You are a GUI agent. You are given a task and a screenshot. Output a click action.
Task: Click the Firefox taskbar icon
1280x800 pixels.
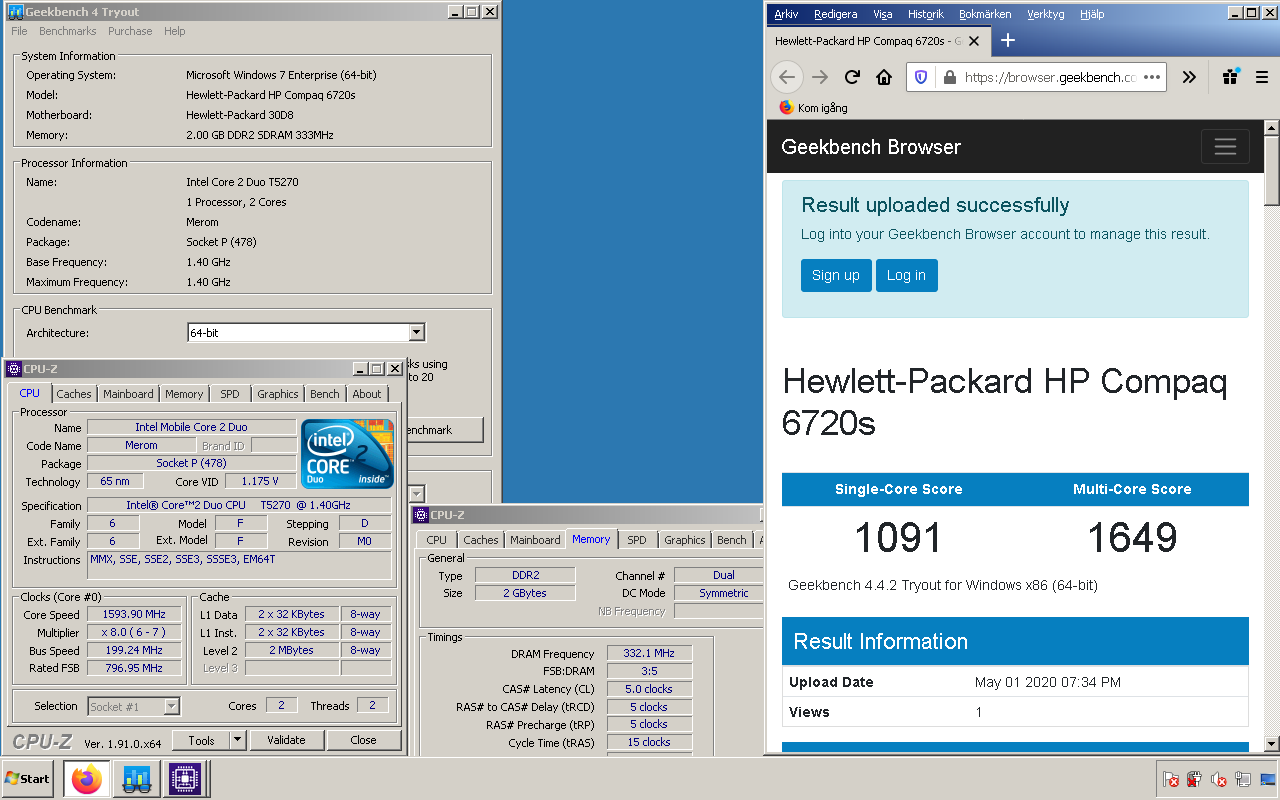pos(87,779)
